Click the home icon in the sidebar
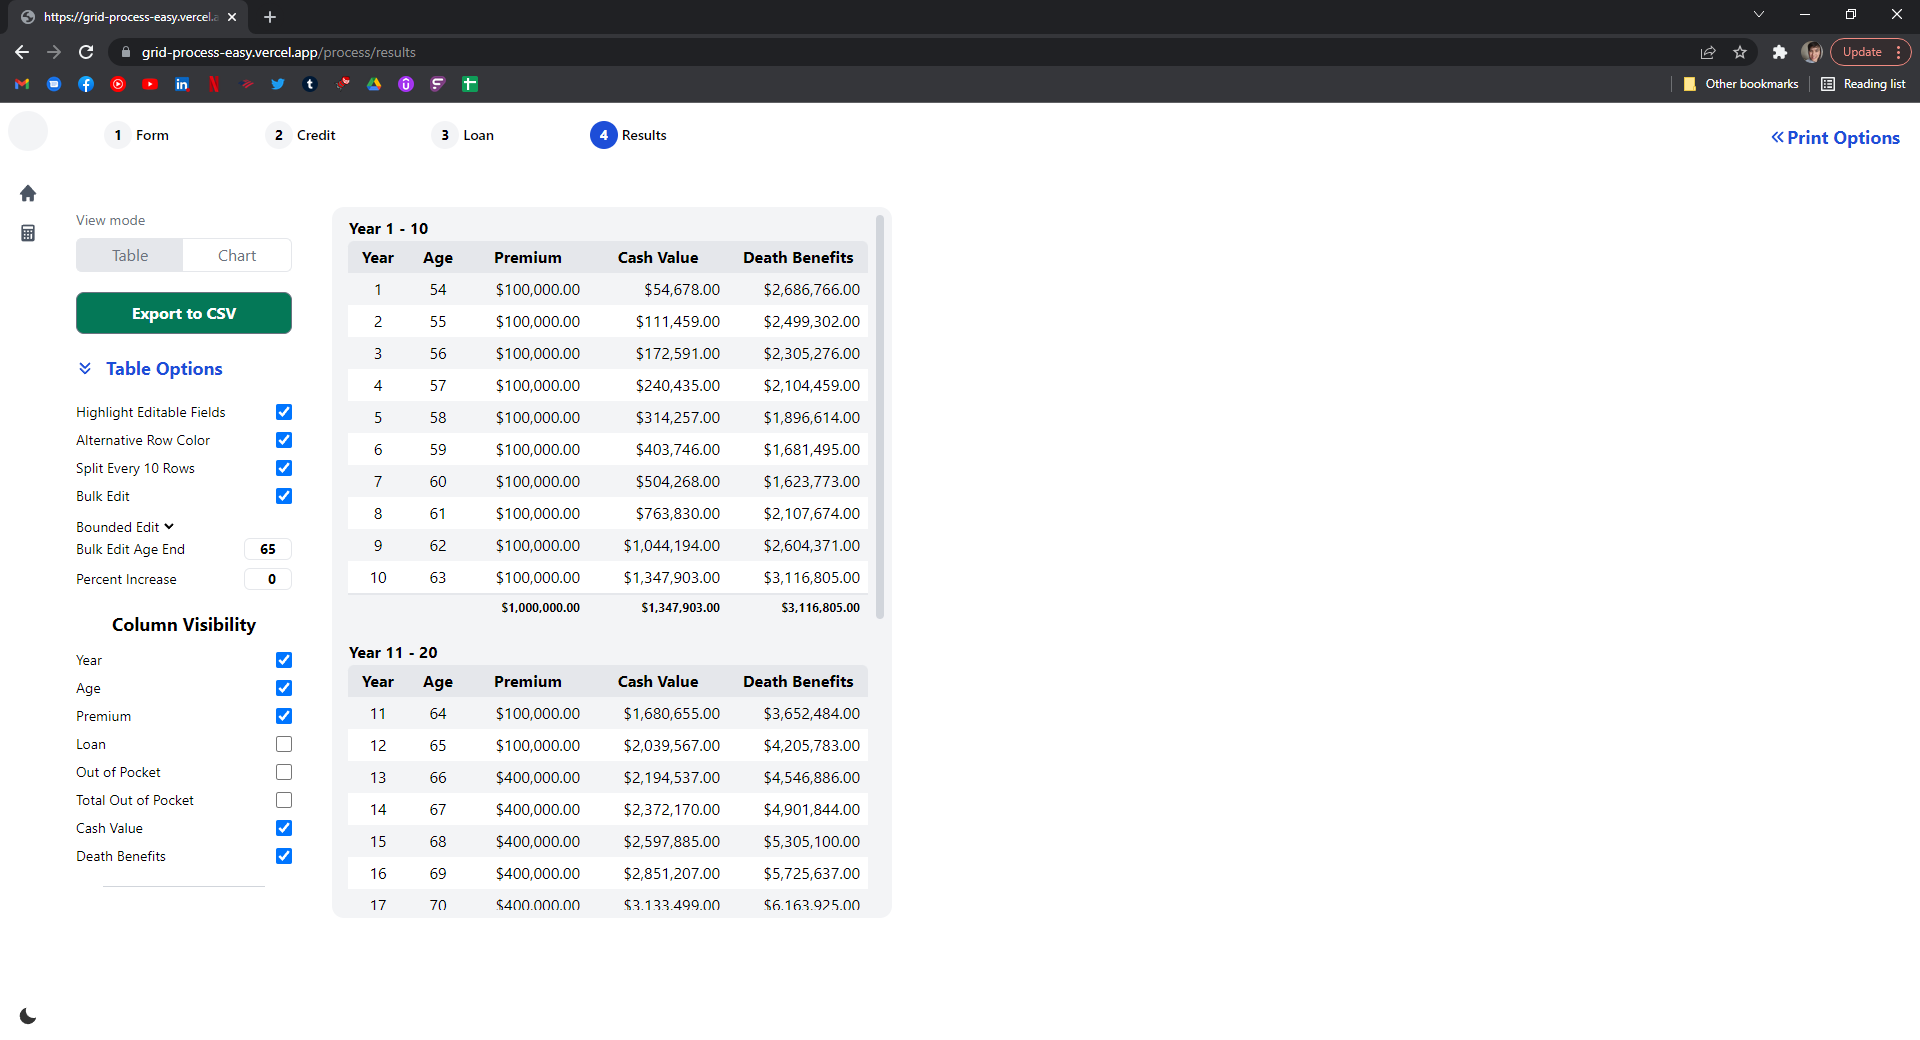Image resolution: width=1920 pixels, height=1040 pixels. (28, 193)
